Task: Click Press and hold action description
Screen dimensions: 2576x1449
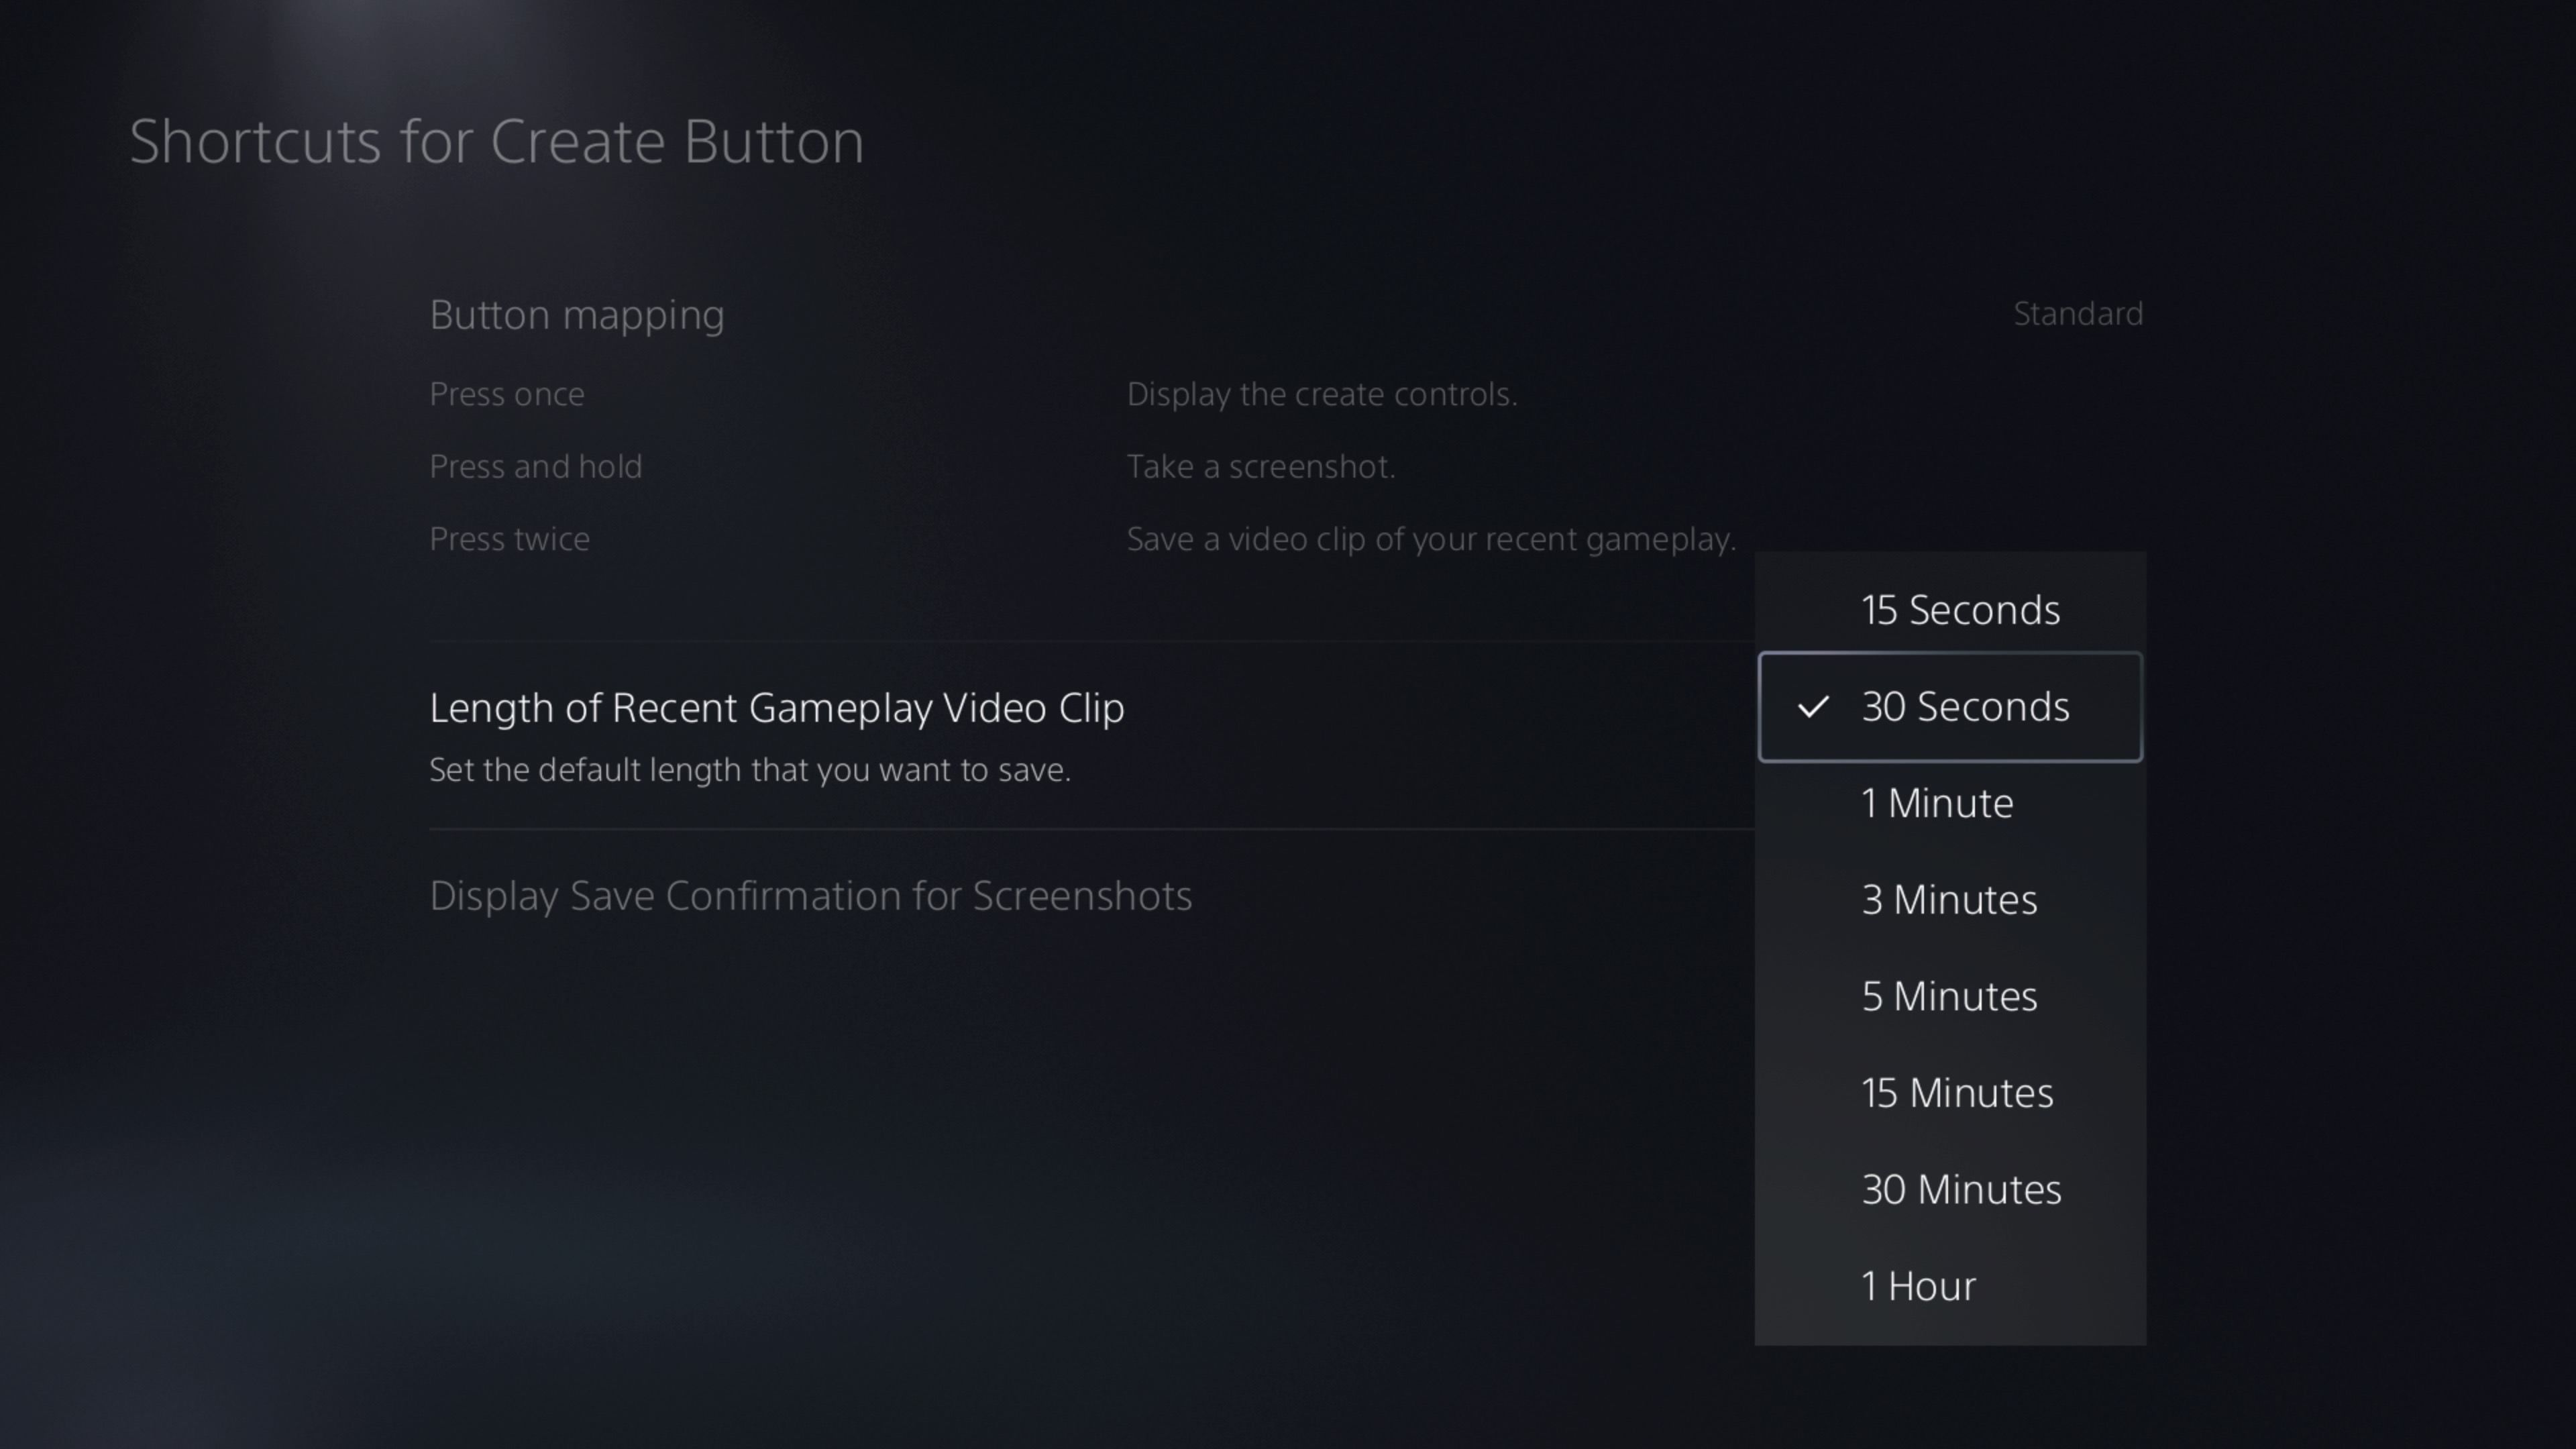Action: [x=1260, y=466]
